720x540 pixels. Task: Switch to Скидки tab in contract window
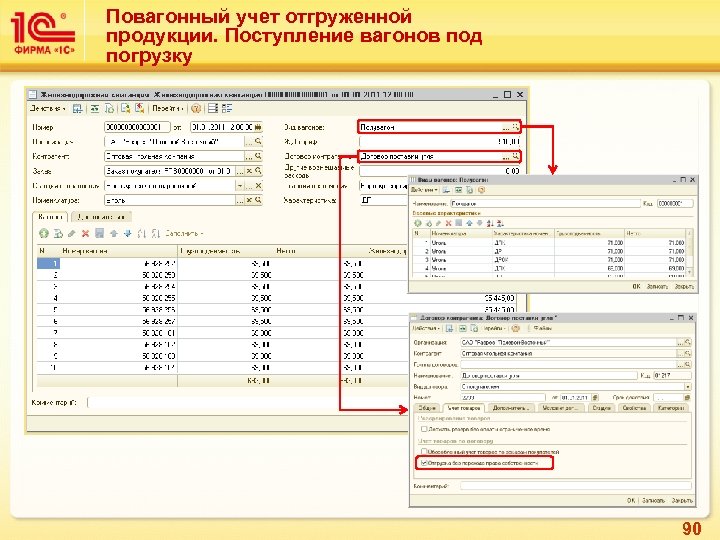601,408
